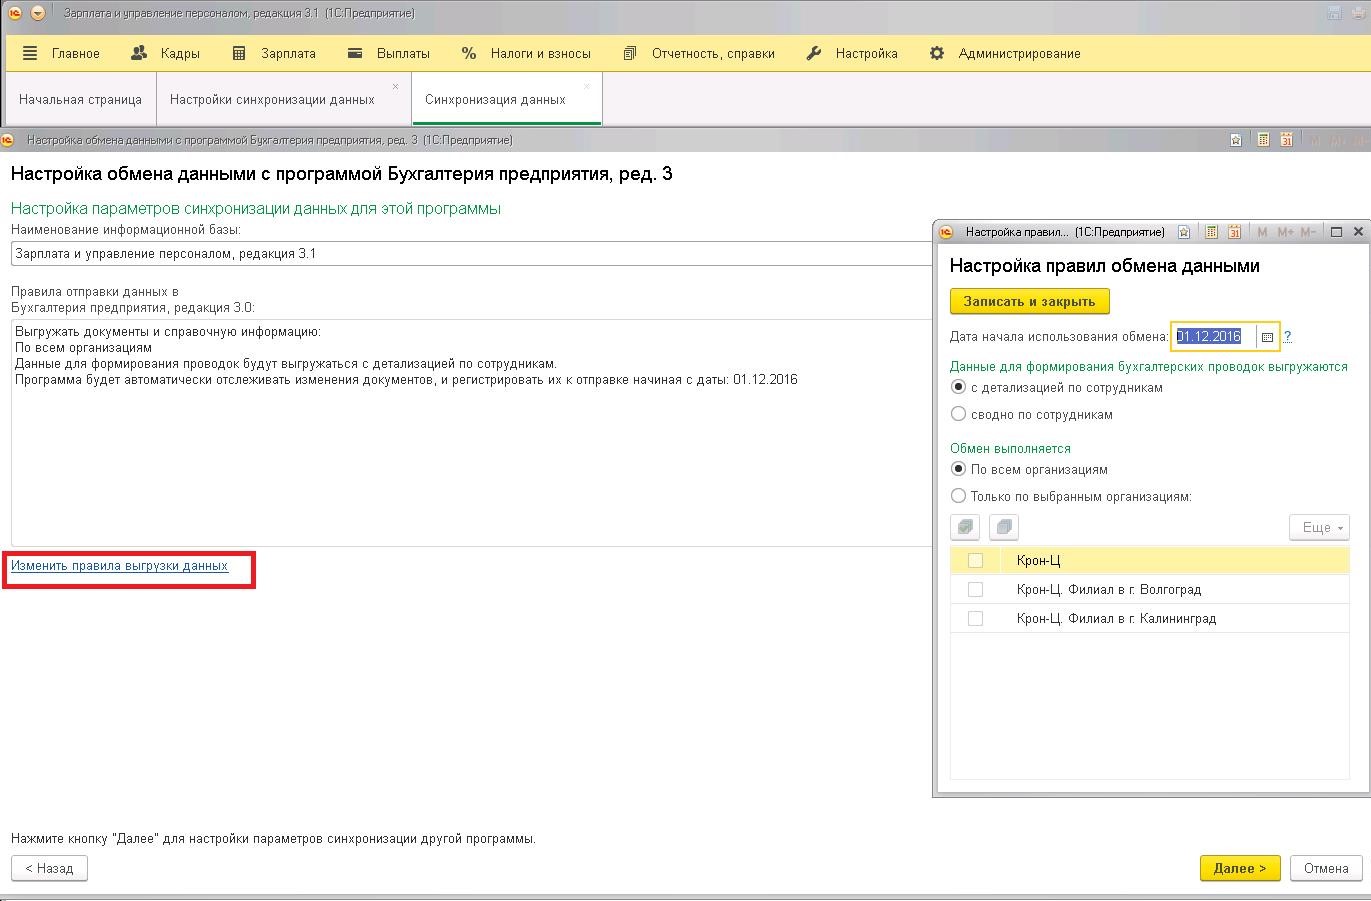Click the M- memory button in dialog title bar
This screenshot has width=1371, height=901.
[x=1310, y=232]
